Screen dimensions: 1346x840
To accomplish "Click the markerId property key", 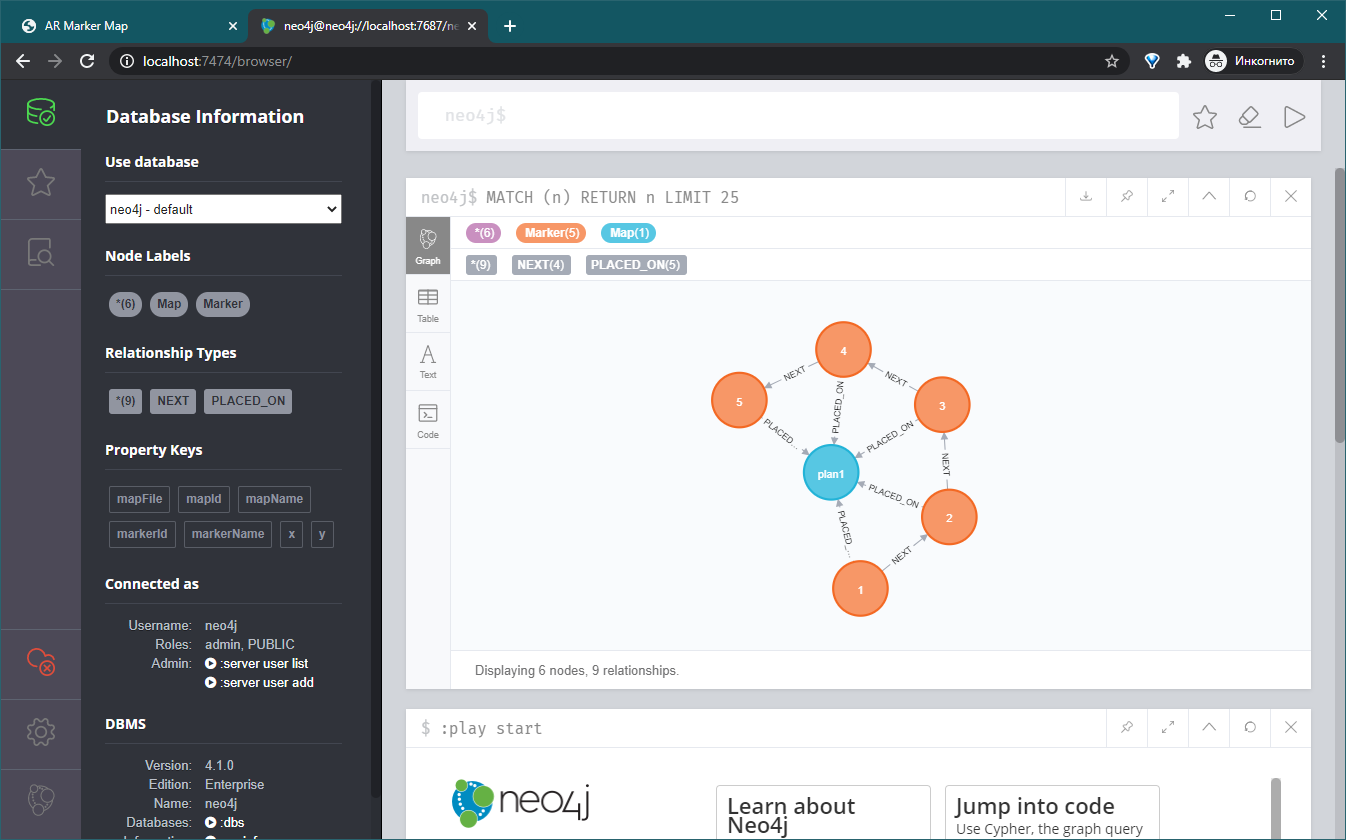I will (142, 534).
